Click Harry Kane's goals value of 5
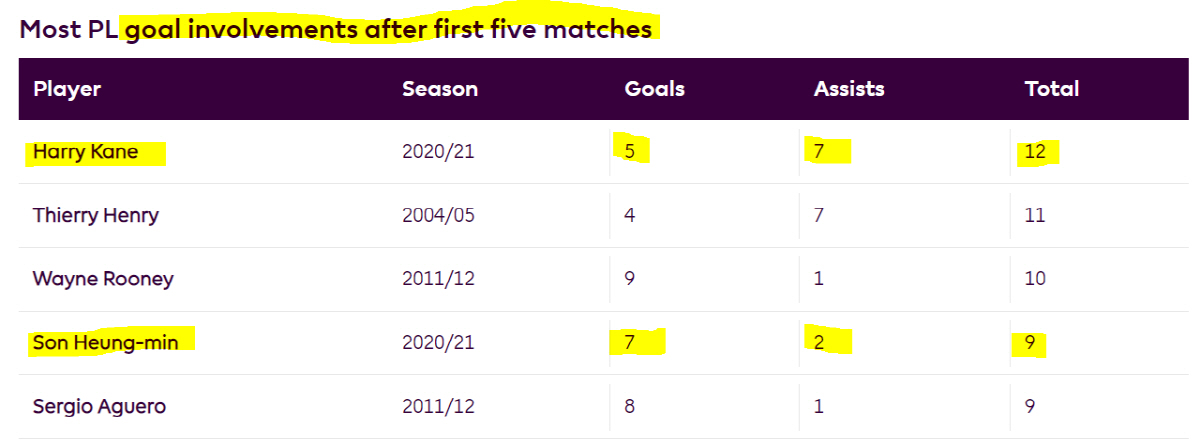This screenshot has height=446, width=1200. pyautogui.click(x=629, y=152)
